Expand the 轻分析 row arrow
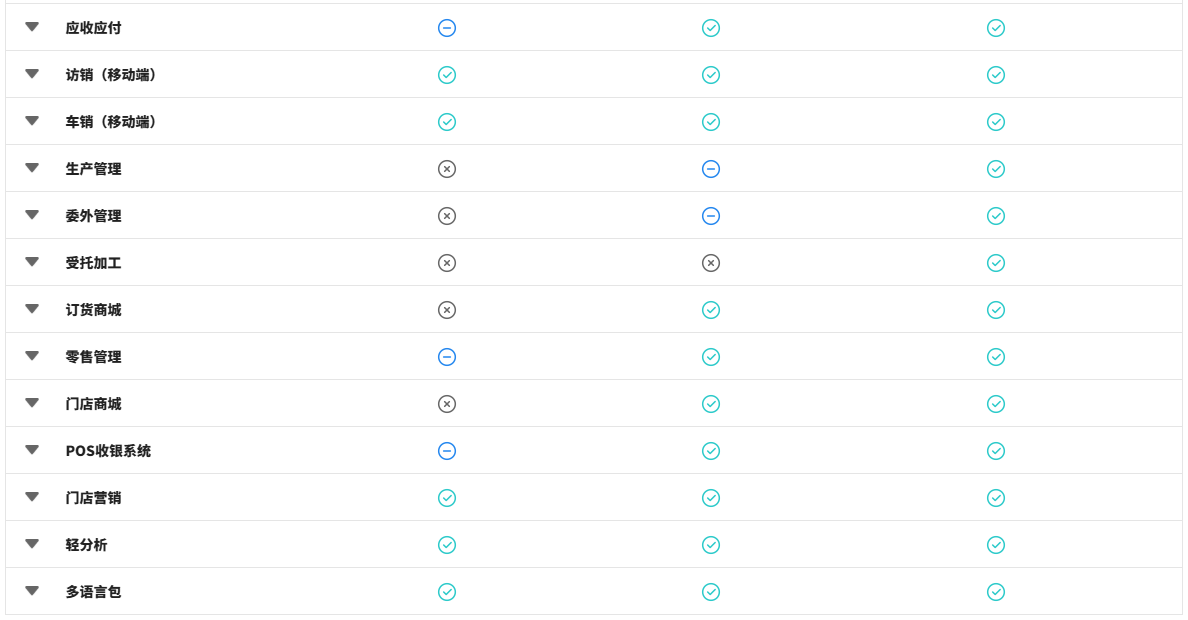 pos(32,544)
